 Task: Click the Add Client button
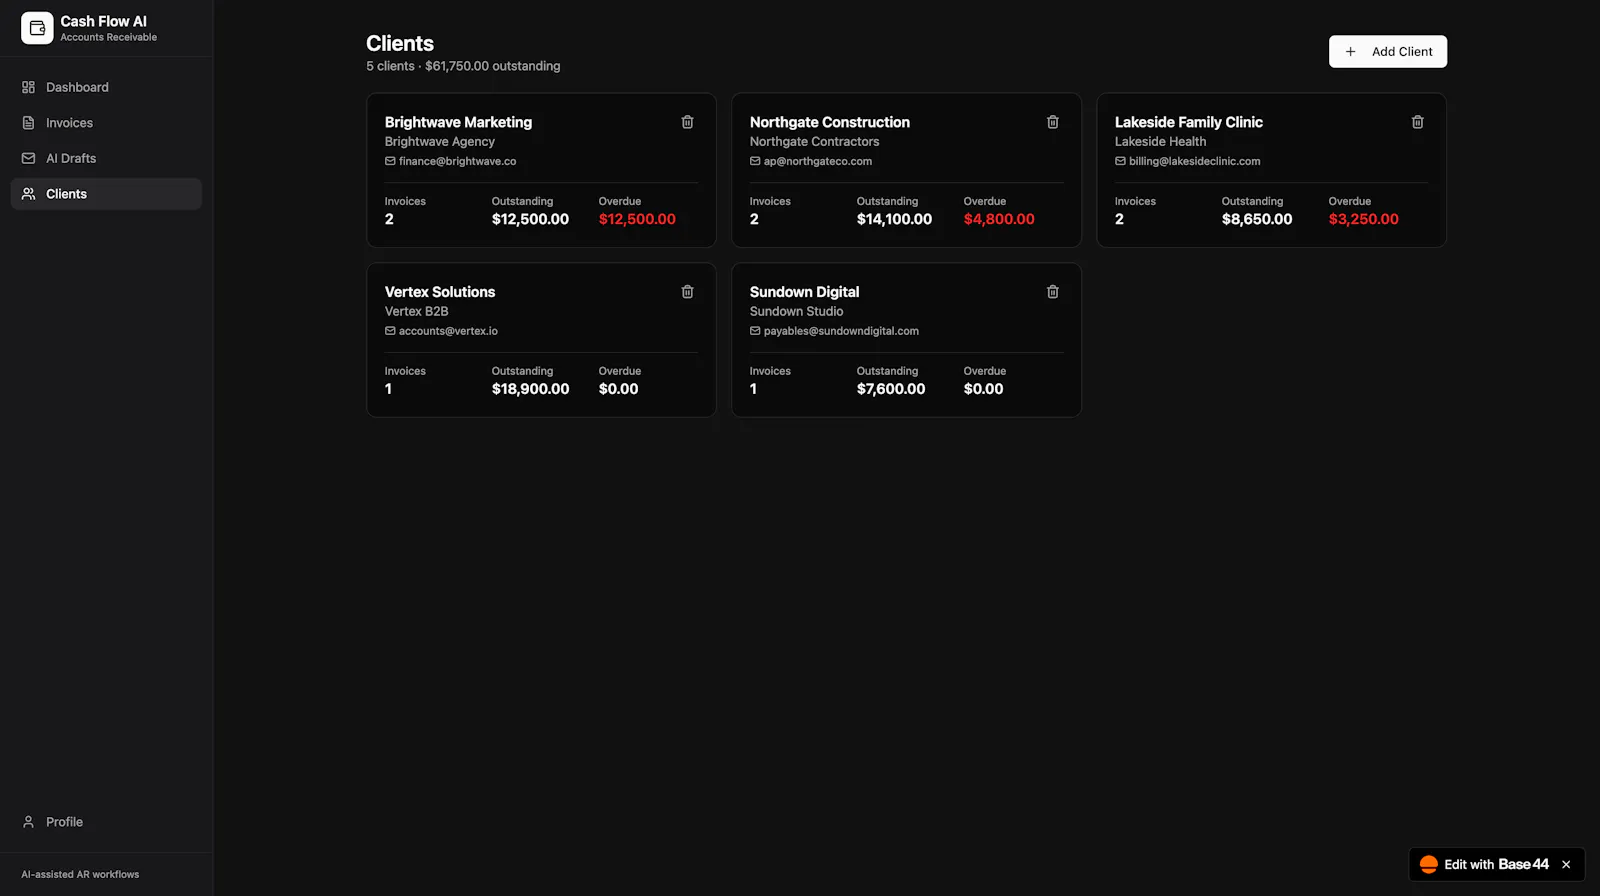(x=1387, y=52)
